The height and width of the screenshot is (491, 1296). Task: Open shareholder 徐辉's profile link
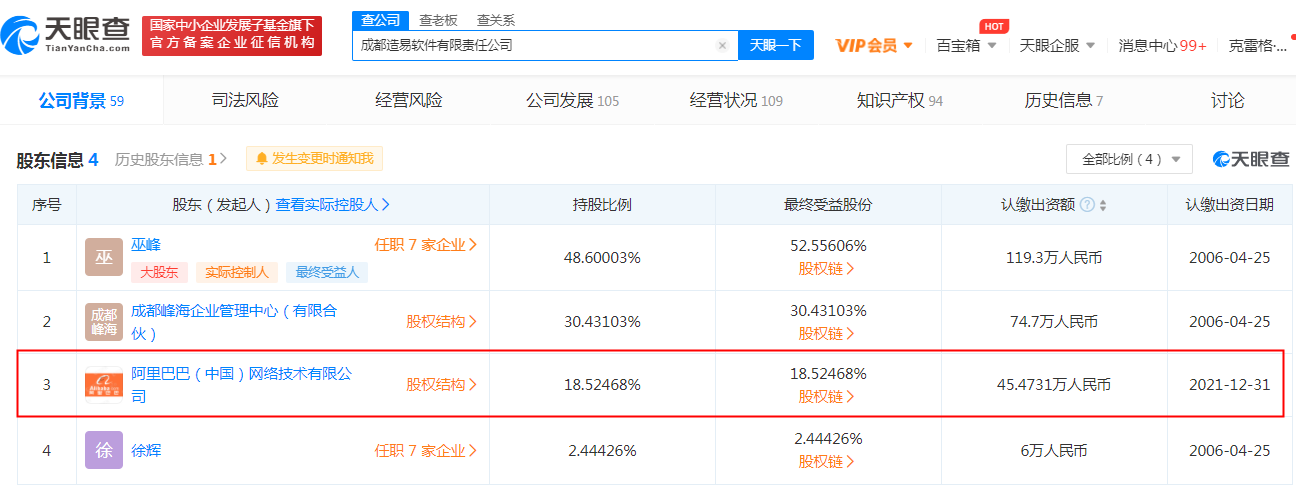[x=146, y=451]
